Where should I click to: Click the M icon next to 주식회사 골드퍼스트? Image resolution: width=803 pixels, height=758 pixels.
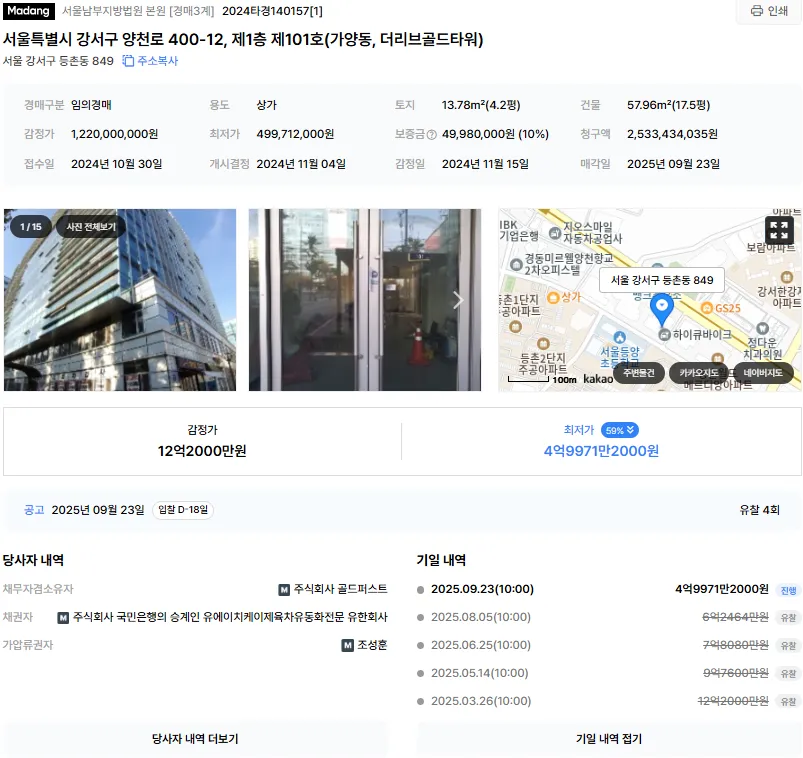point(284,590)
